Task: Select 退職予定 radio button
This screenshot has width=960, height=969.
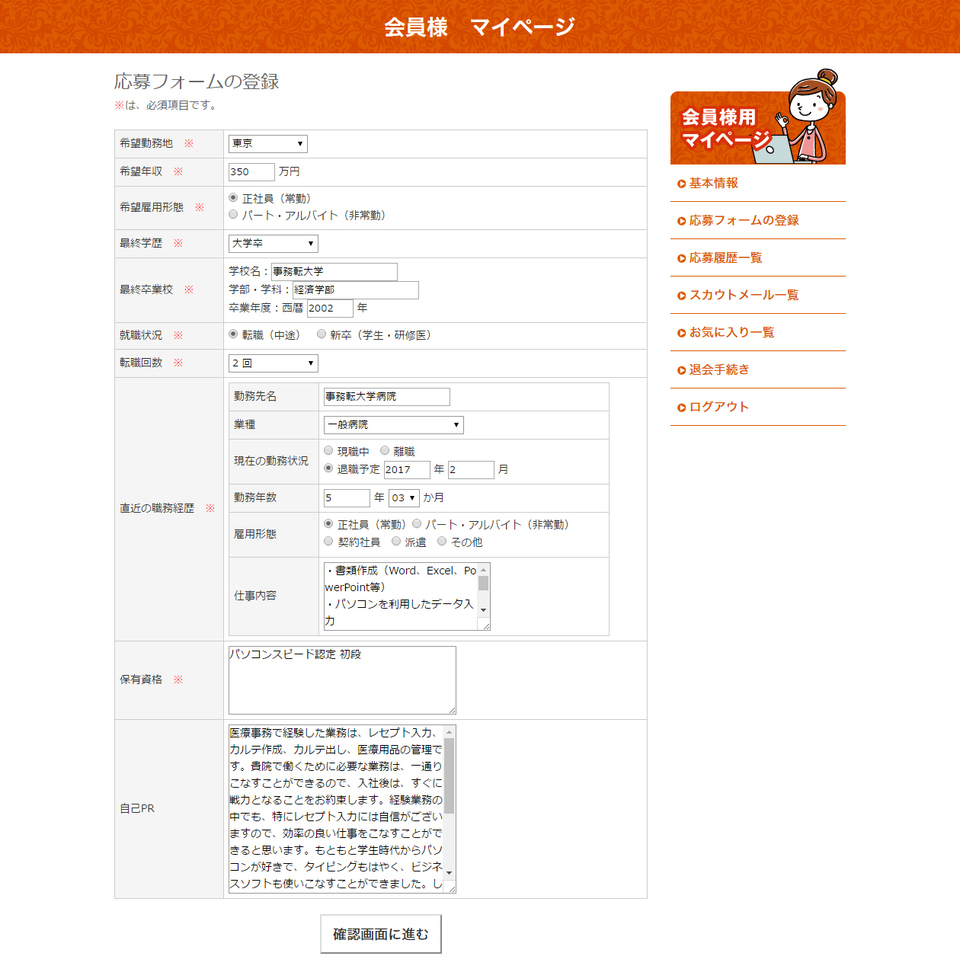Action: click(328, 468)
